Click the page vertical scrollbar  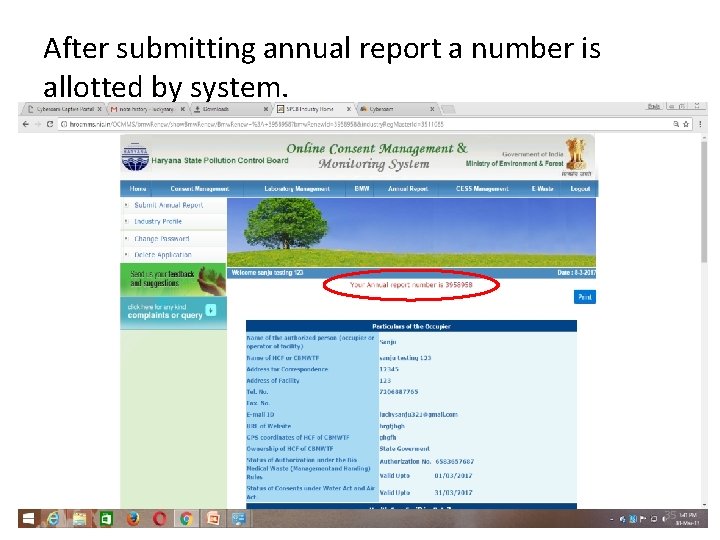click(704, 202)
